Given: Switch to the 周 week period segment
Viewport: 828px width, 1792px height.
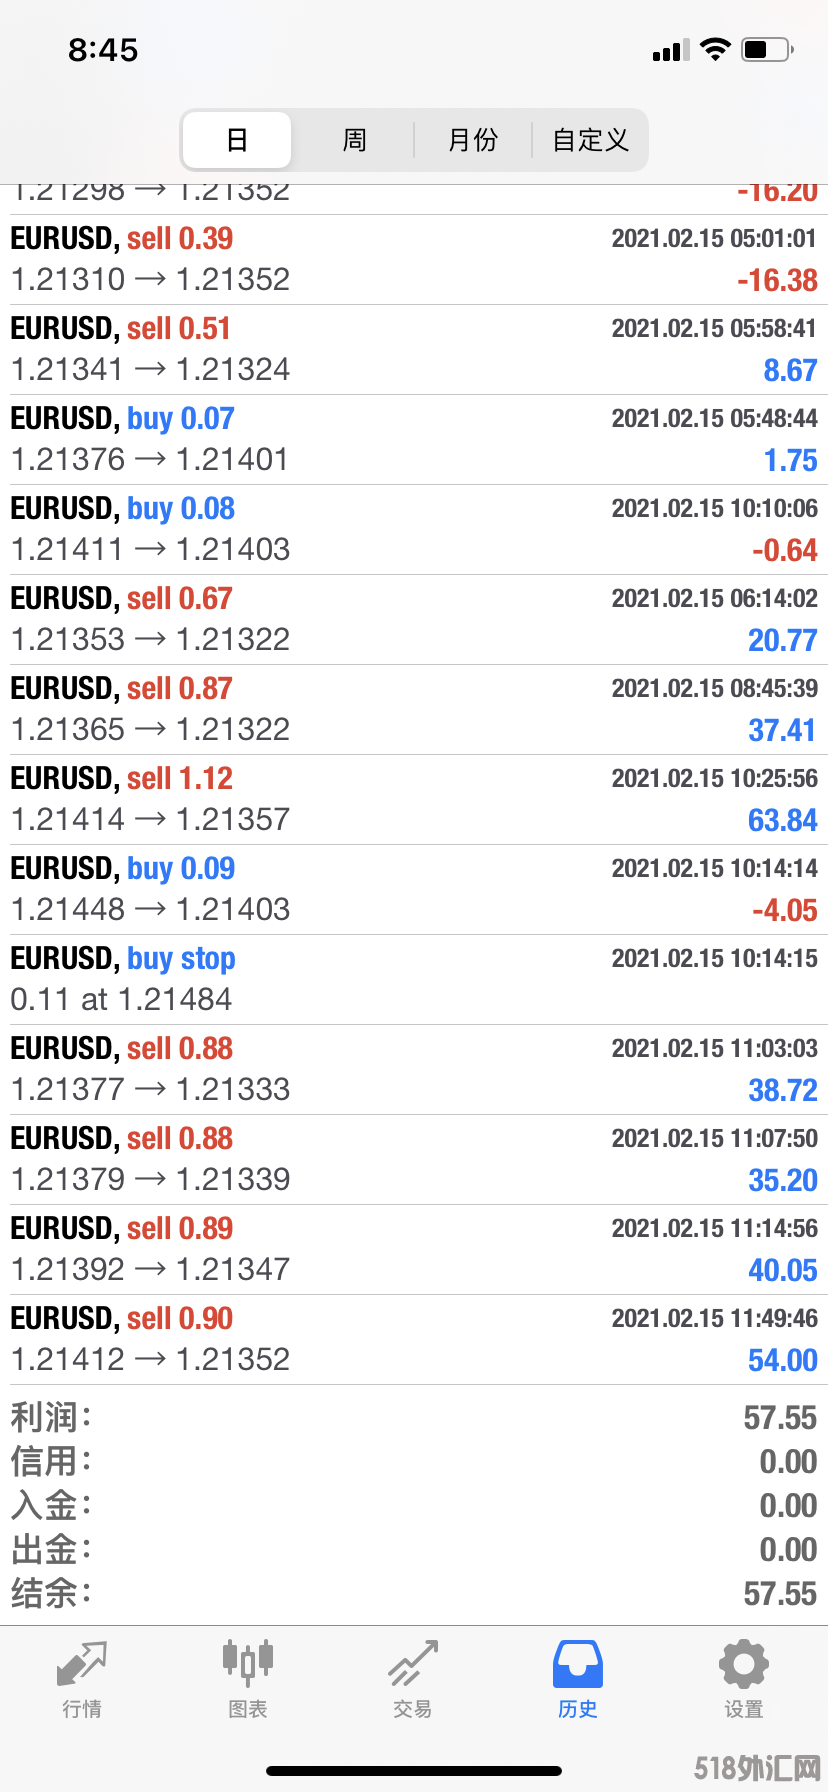Looking at the screenshot, I should point(354,140).
